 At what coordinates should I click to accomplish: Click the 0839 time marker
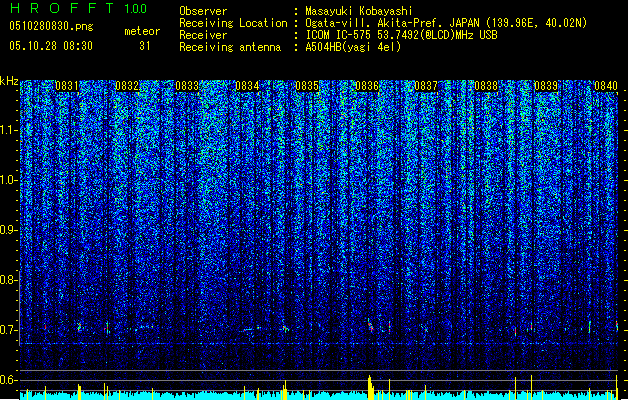[x=546, y=86]
